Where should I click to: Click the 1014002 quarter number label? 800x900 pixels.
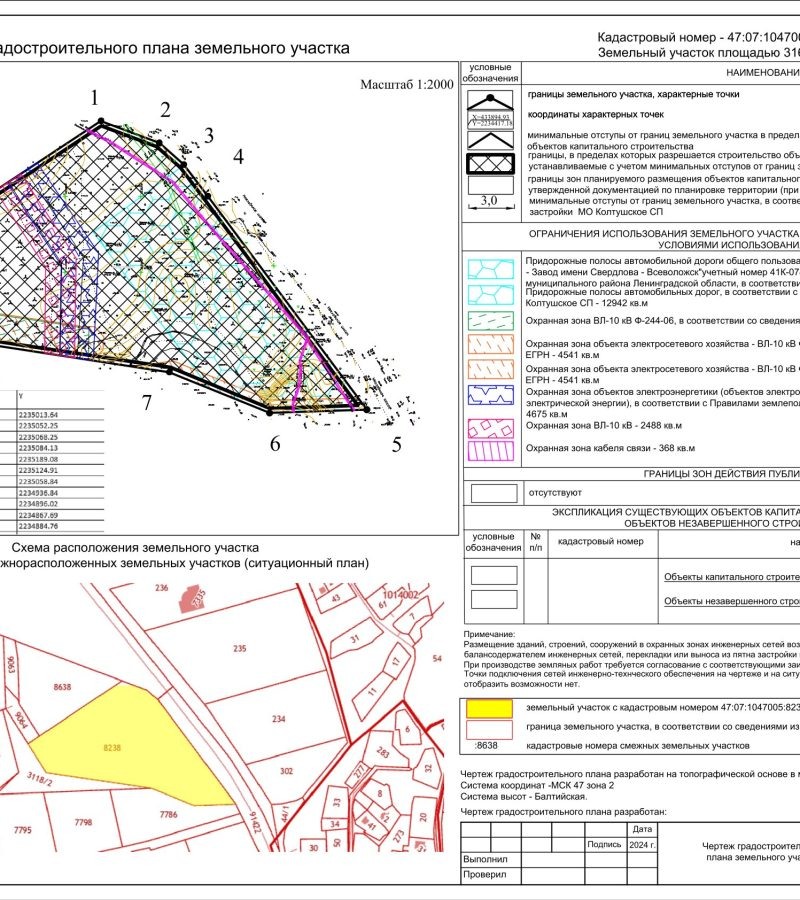pyautogui.click(x=401, y=595)
